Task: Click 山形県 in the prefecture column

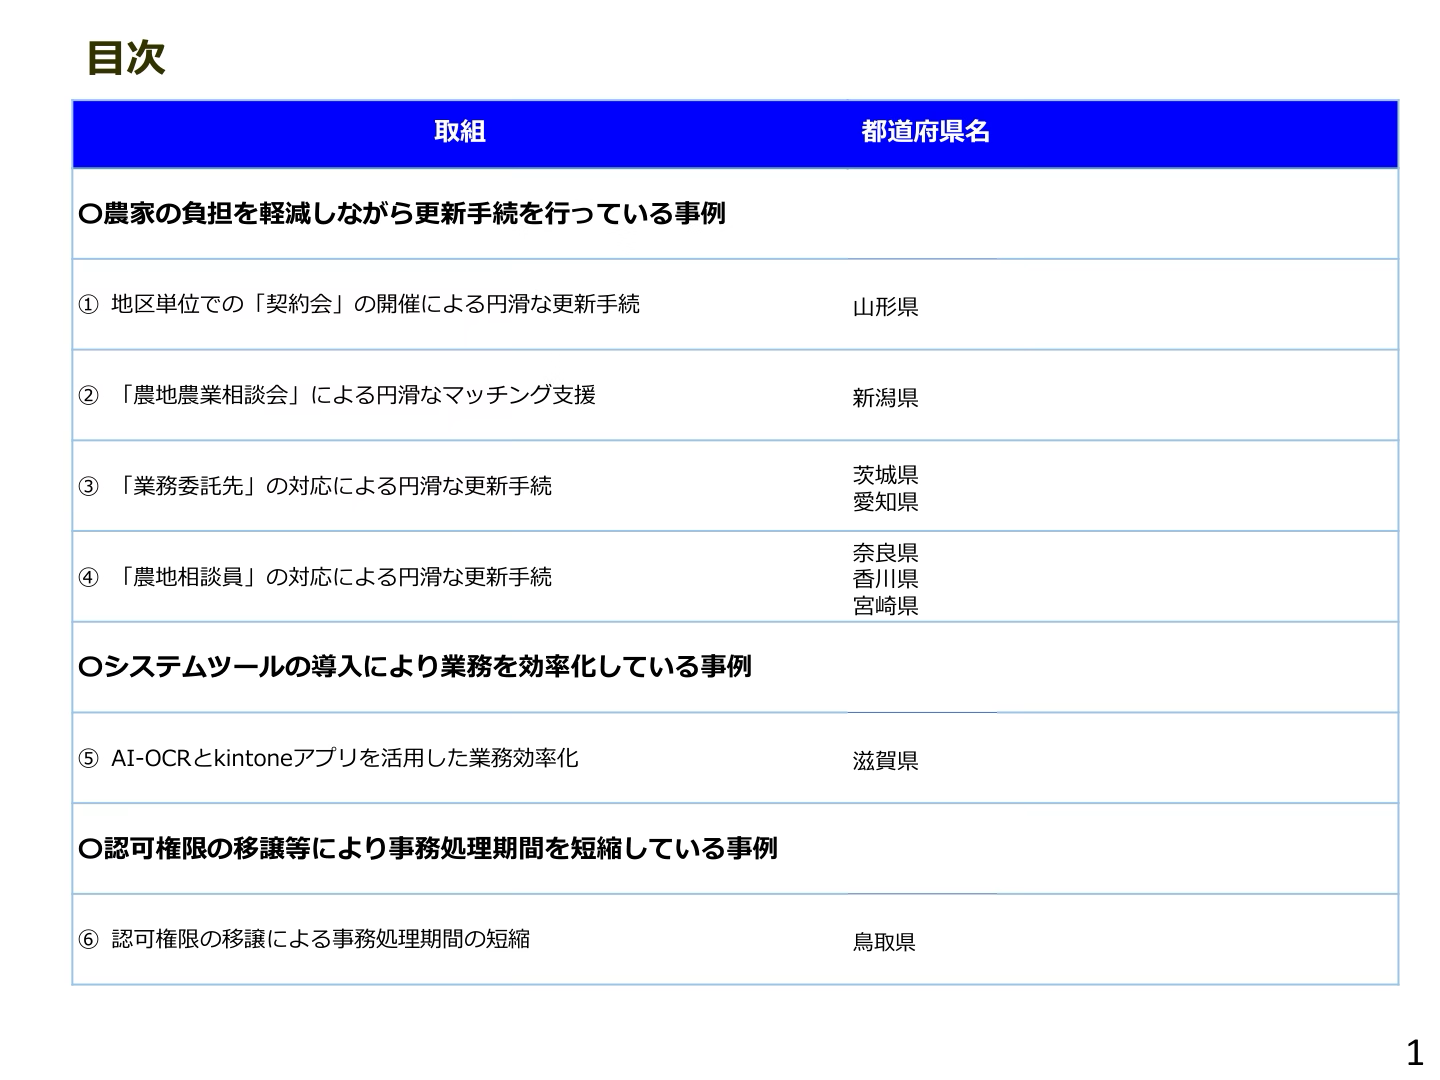Action: pyautogui.click(x=886, y=307)
